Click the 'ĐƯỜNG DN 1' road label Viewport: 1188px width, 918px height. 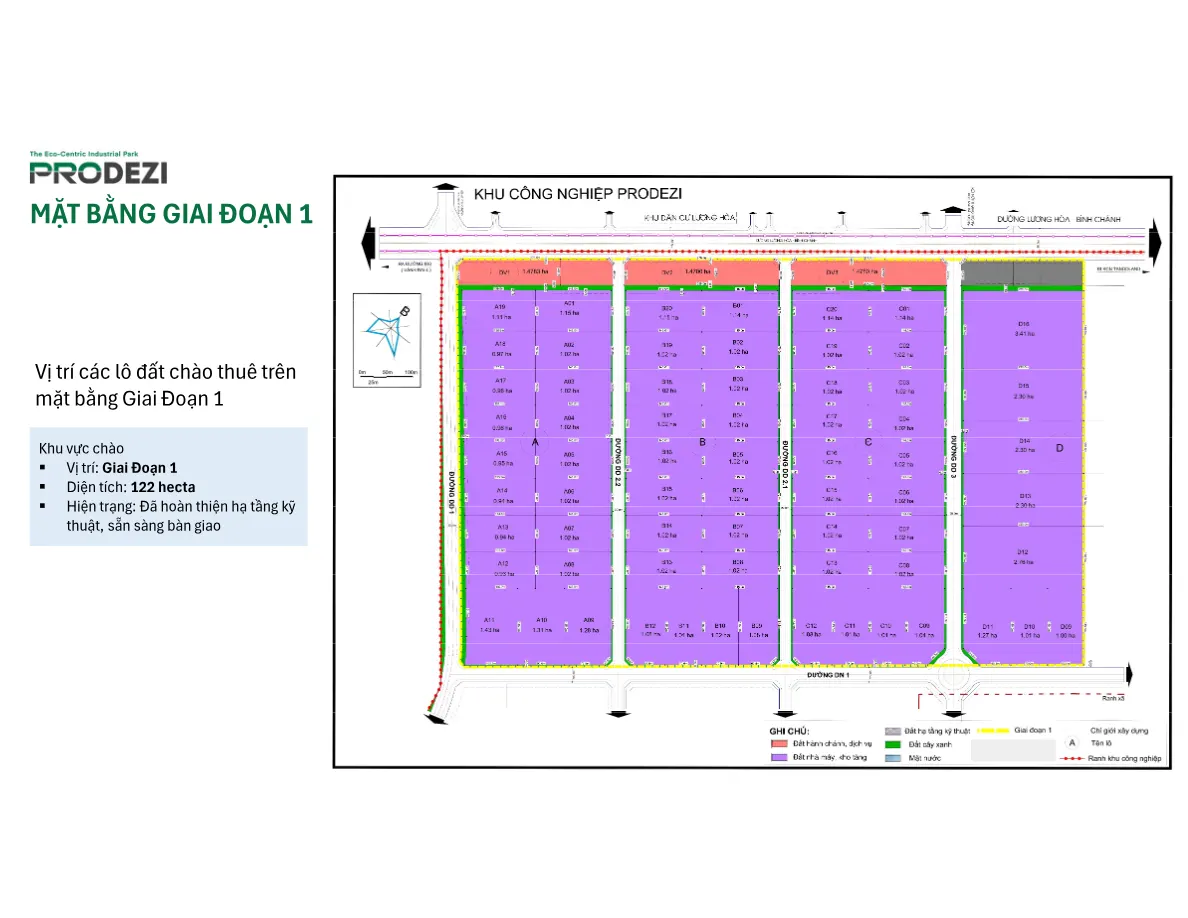click(x=828, y=675)
